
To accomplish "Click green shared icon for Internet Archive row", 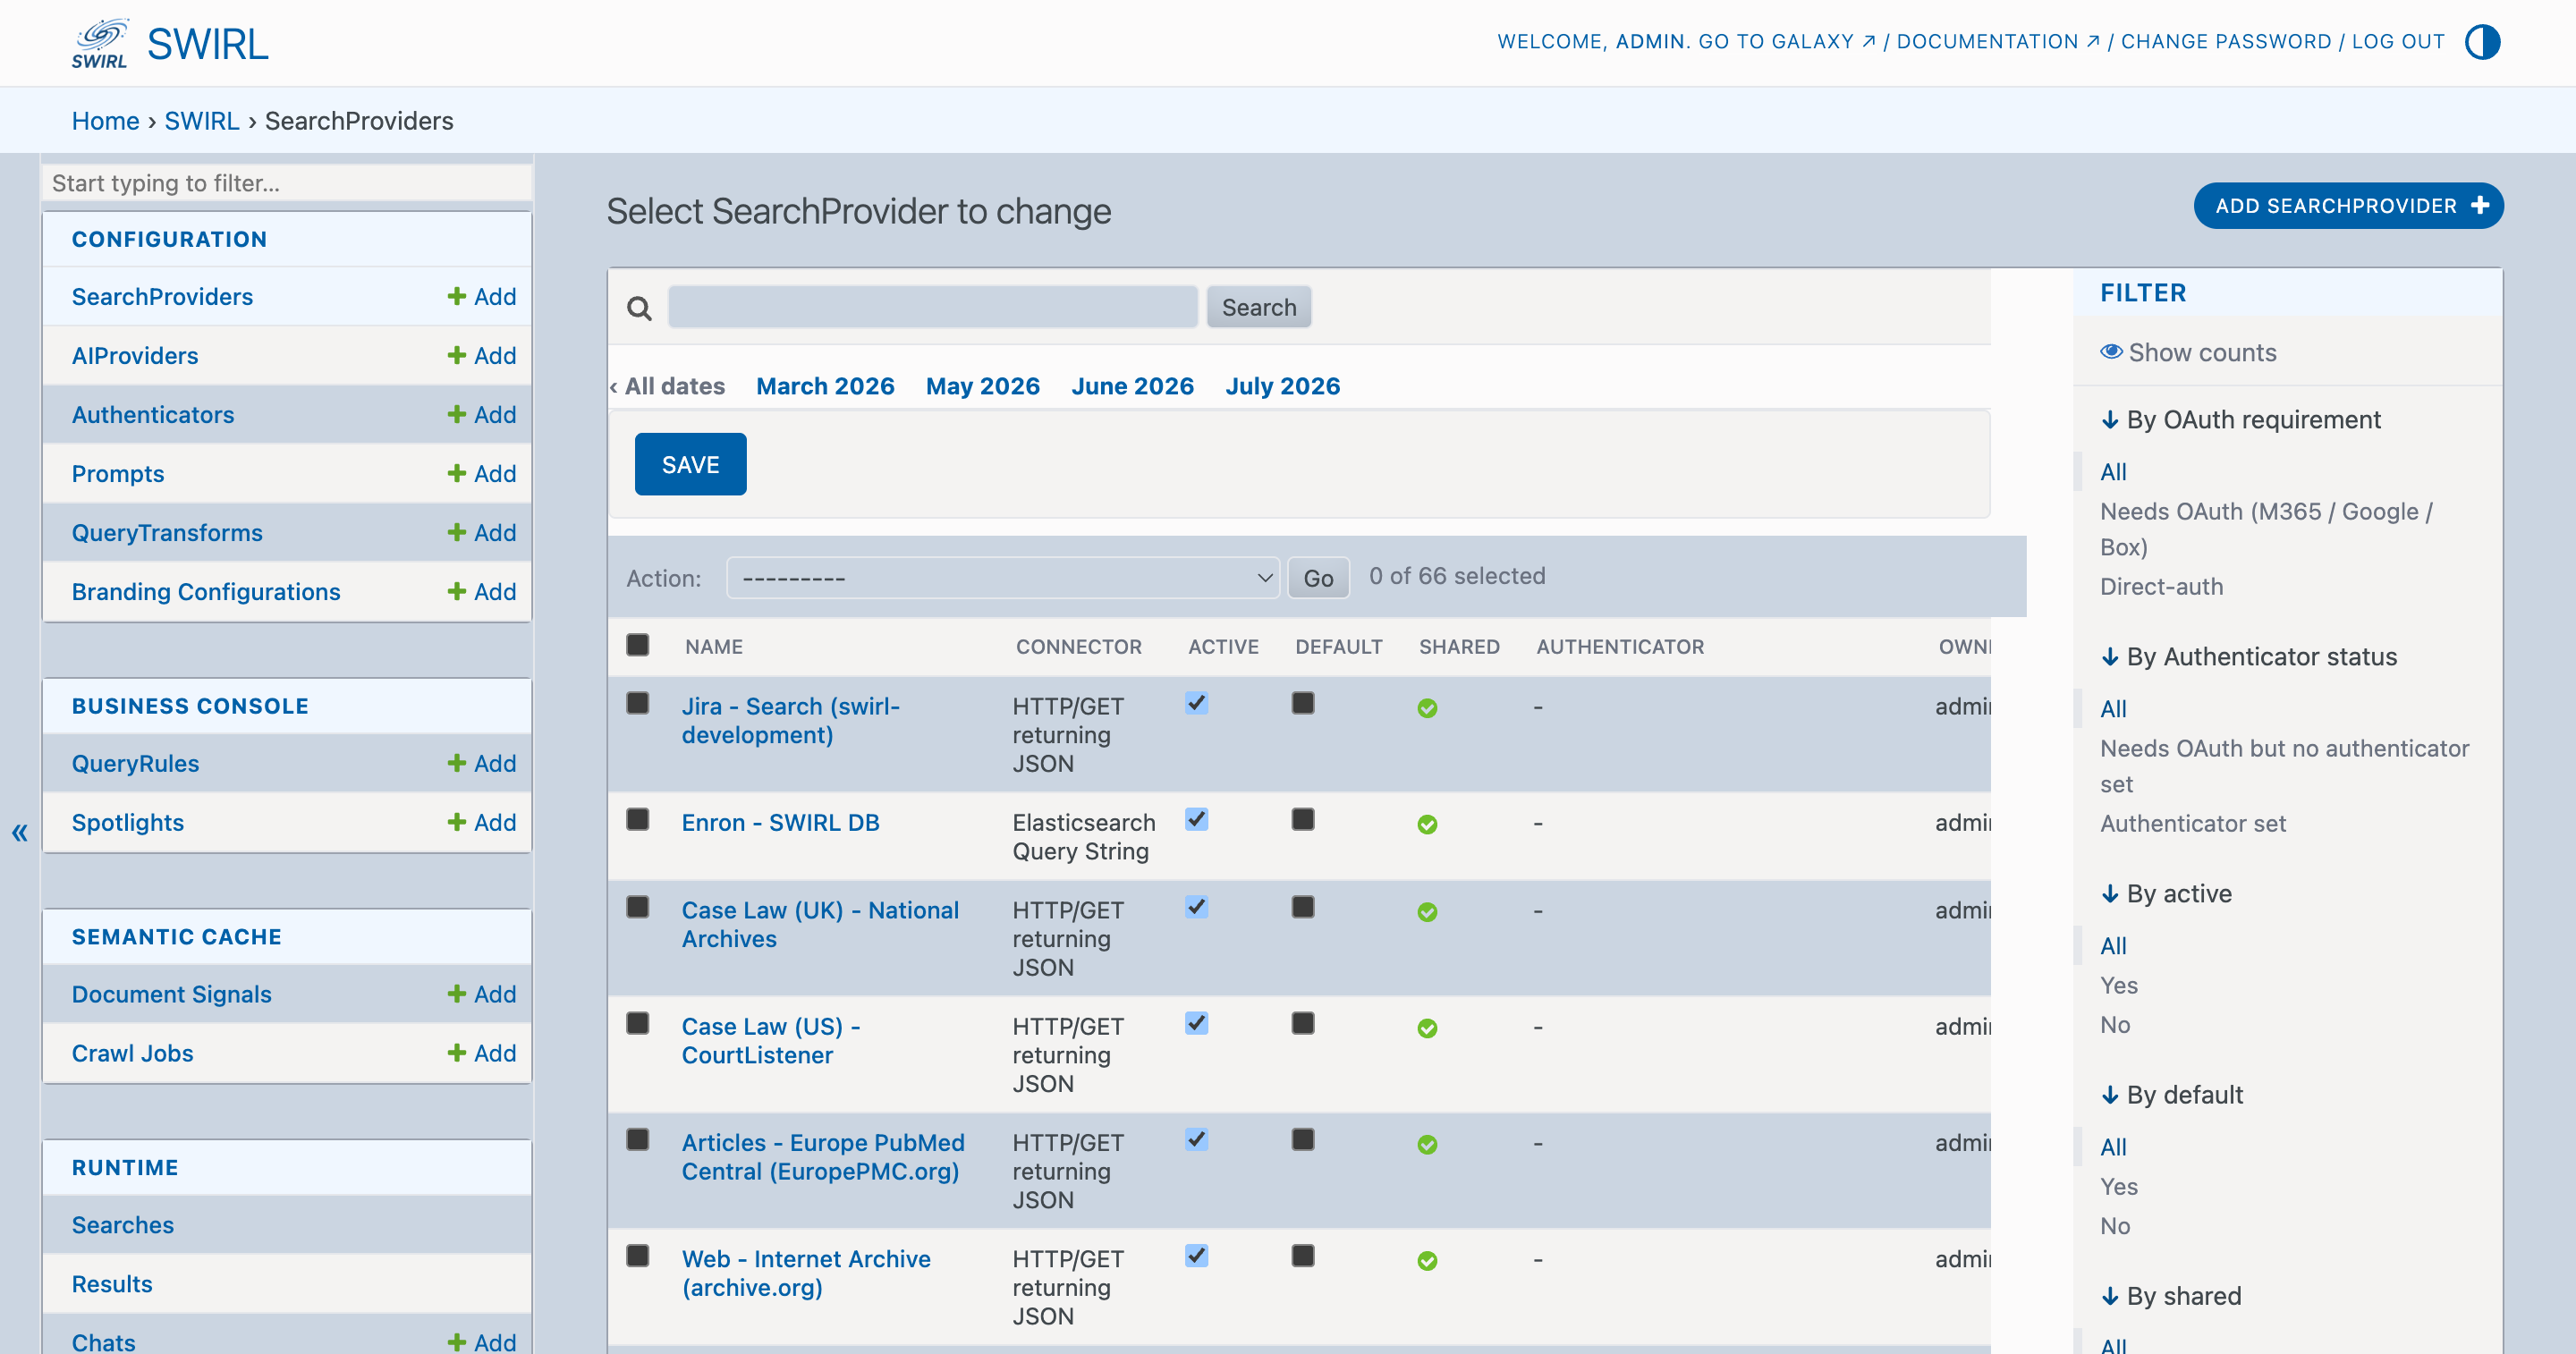I will point(1427,1260).
